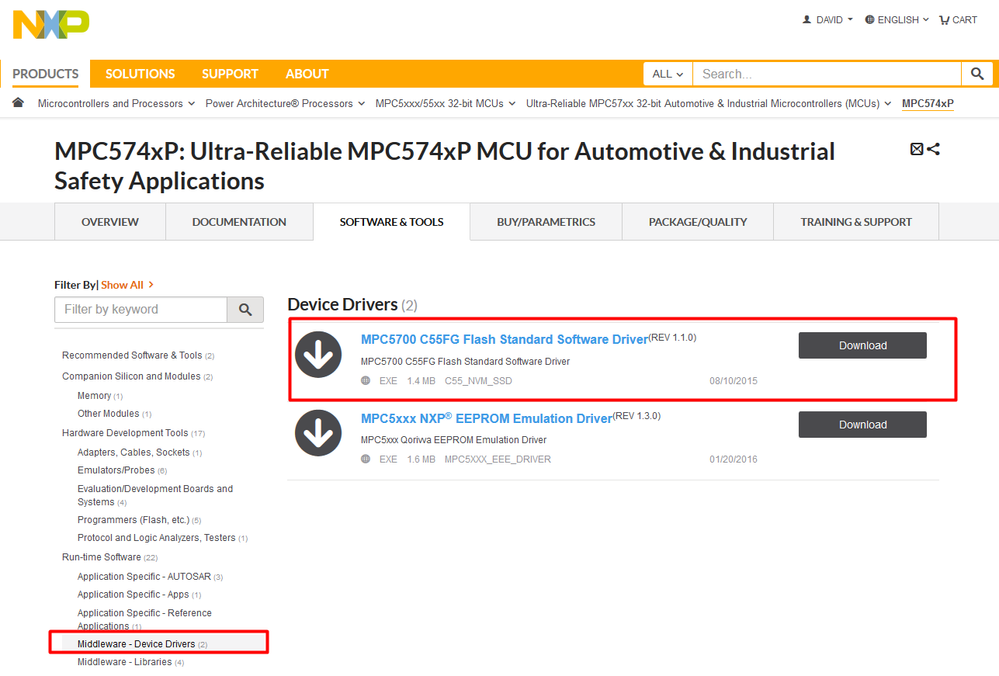Click the top search magnifier button
This screenshot has height=676, width=999.
[x=977, y=74]
